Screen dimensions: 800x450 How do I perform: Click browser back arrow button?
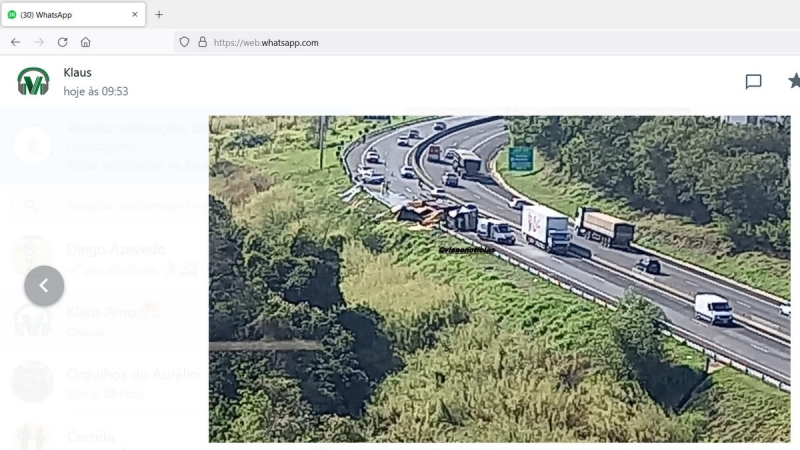point(15,42)
